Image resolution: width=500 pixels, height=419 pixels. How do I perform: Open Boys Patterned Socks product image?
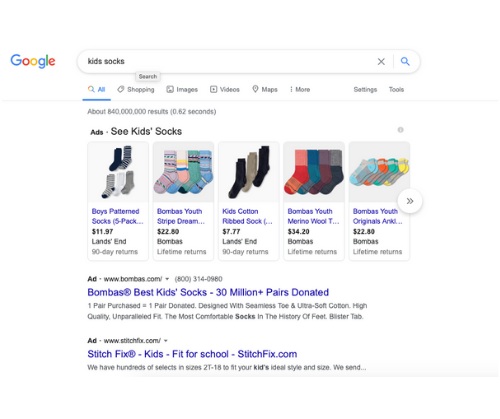(118, 172)
